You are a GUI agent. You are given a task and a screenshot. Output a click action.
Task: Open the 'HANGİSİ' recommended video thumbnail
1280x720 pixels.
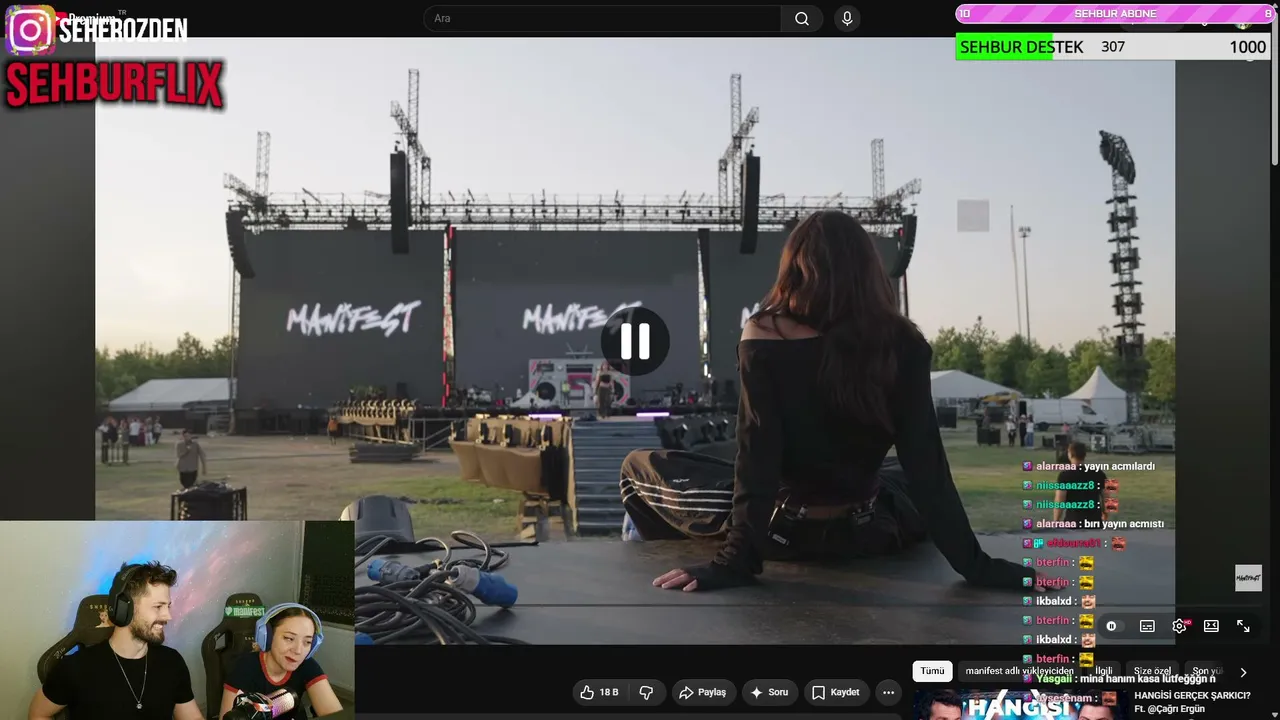1020,704
